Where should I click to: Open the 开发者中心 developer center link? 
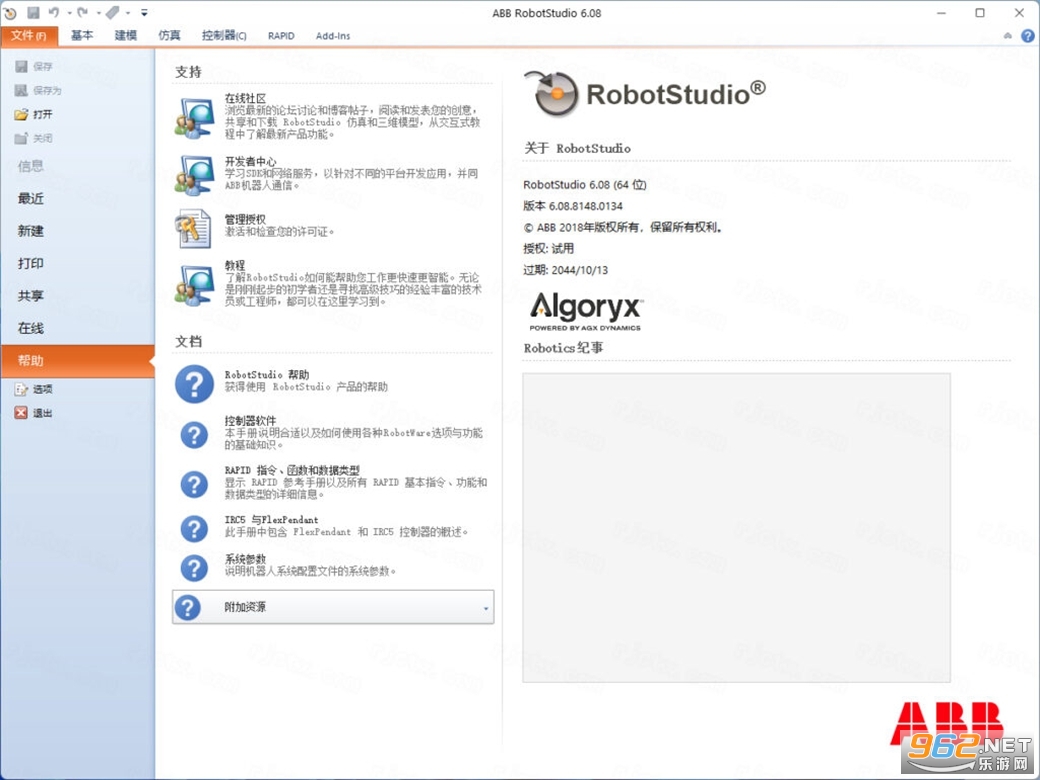point(251,161)
